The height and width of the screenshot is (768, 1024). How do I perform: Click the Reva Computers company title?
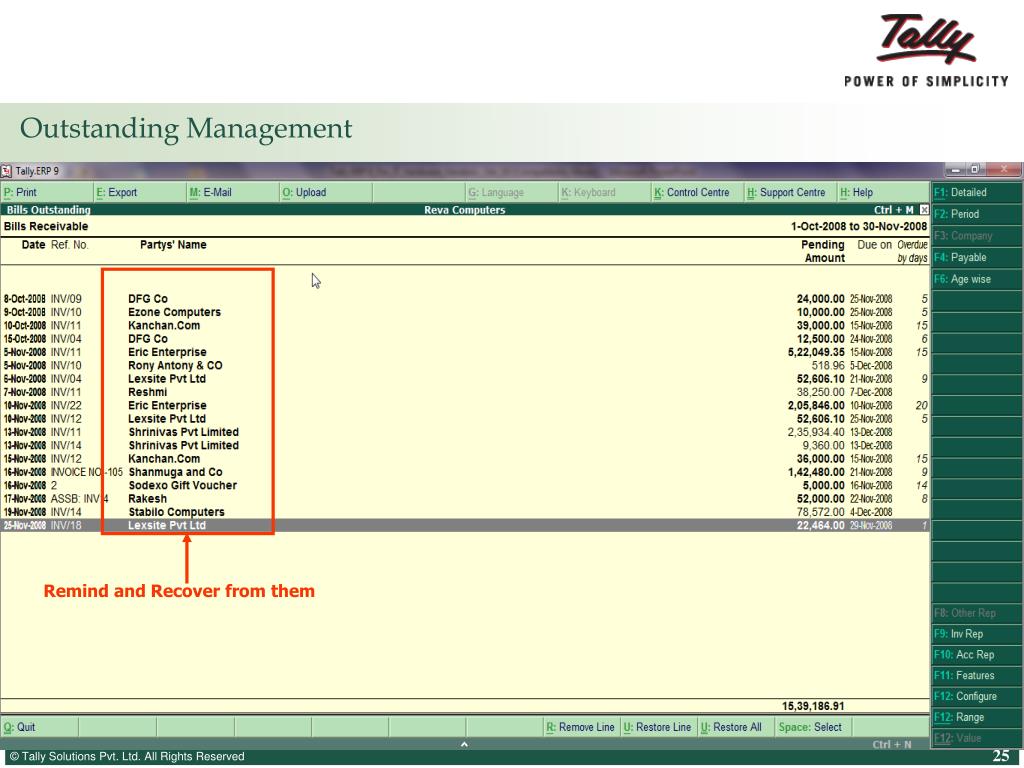464,210
